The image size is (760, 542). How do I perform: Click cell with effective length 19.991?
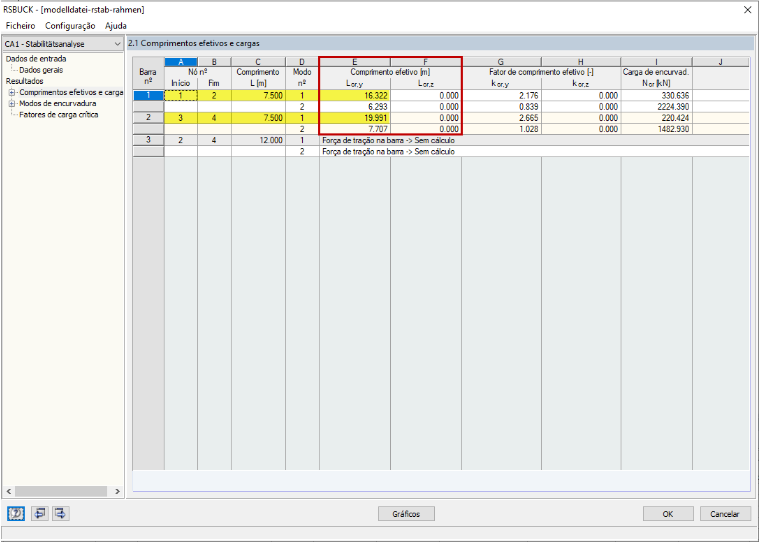pyautogui.click(x=355, y=118)
